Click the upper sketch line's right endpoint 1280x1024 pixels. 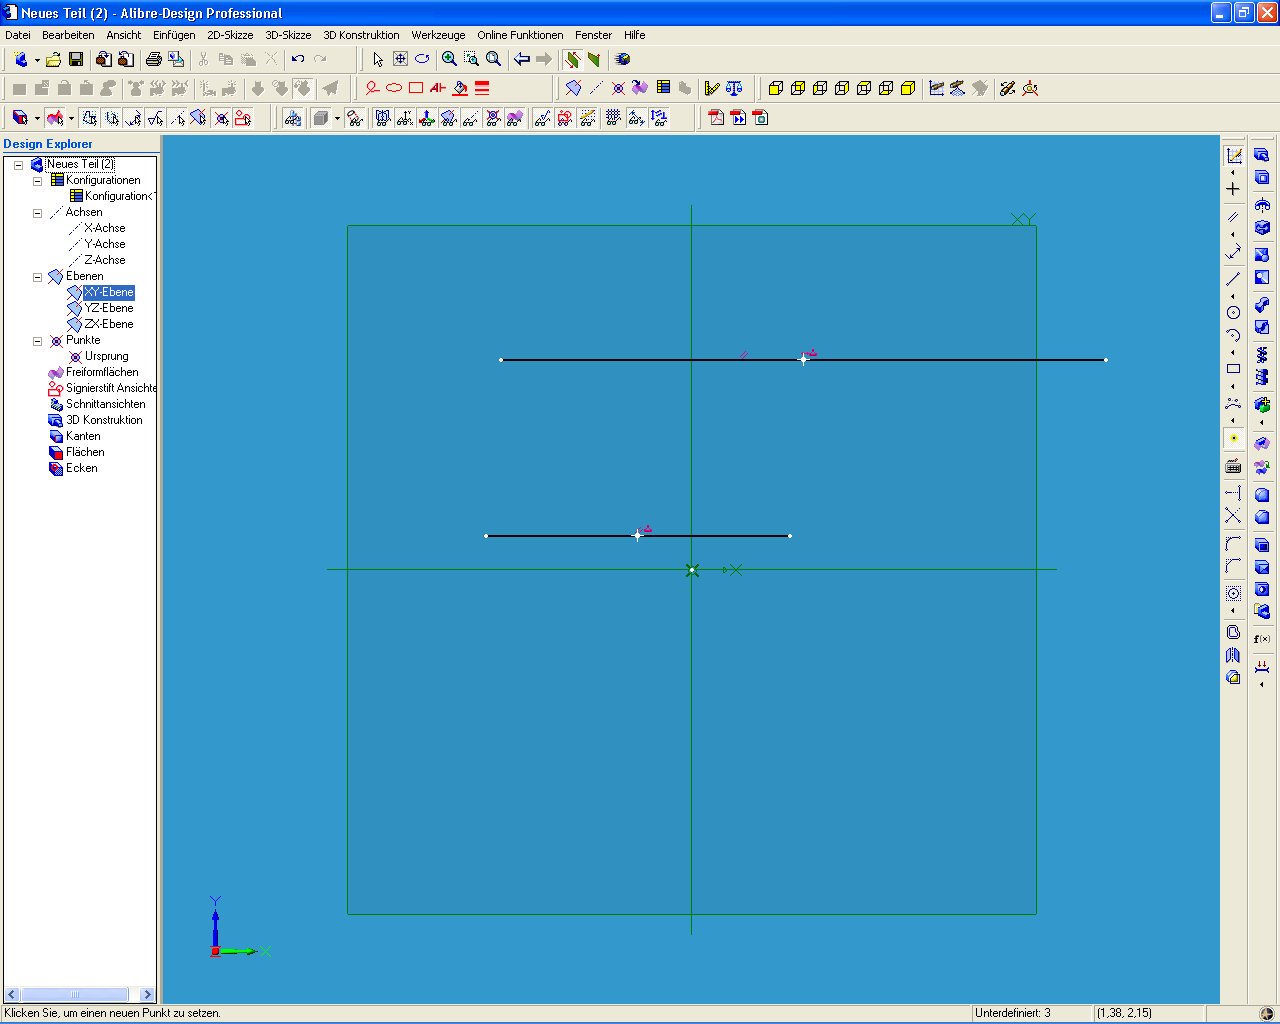[1105, 360]
